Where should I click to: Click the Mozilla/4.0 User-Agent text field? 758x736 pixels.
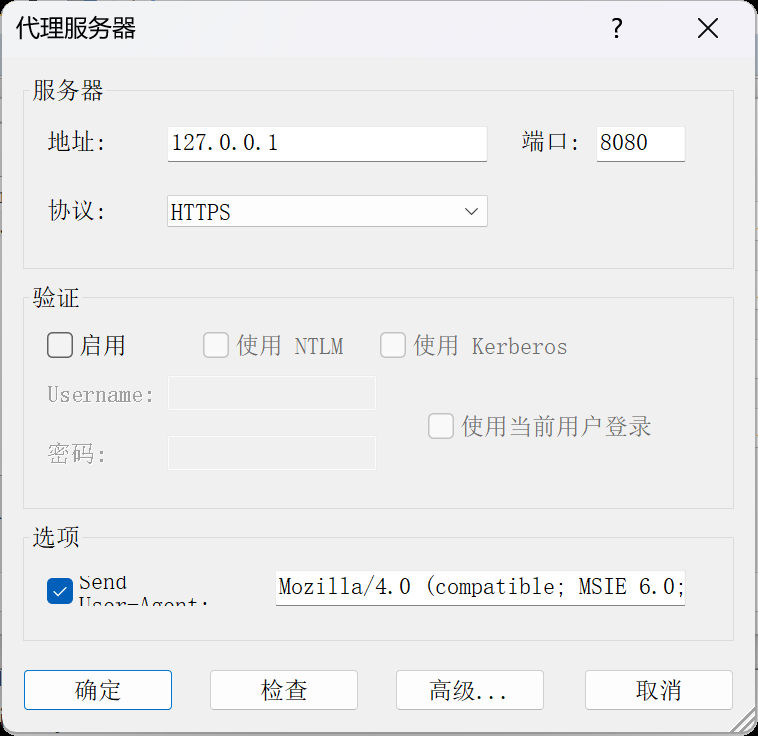click(480, 588)
